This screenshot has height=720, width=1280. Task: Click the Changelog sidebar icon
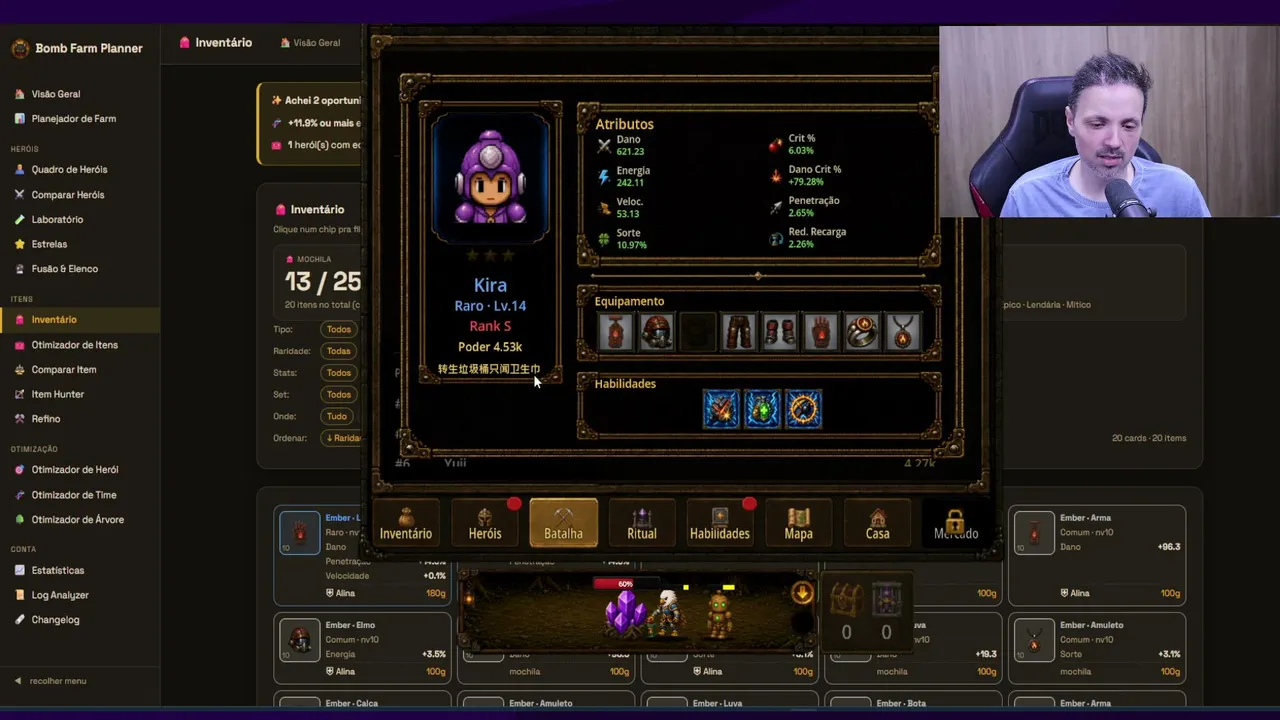[20, 620]
